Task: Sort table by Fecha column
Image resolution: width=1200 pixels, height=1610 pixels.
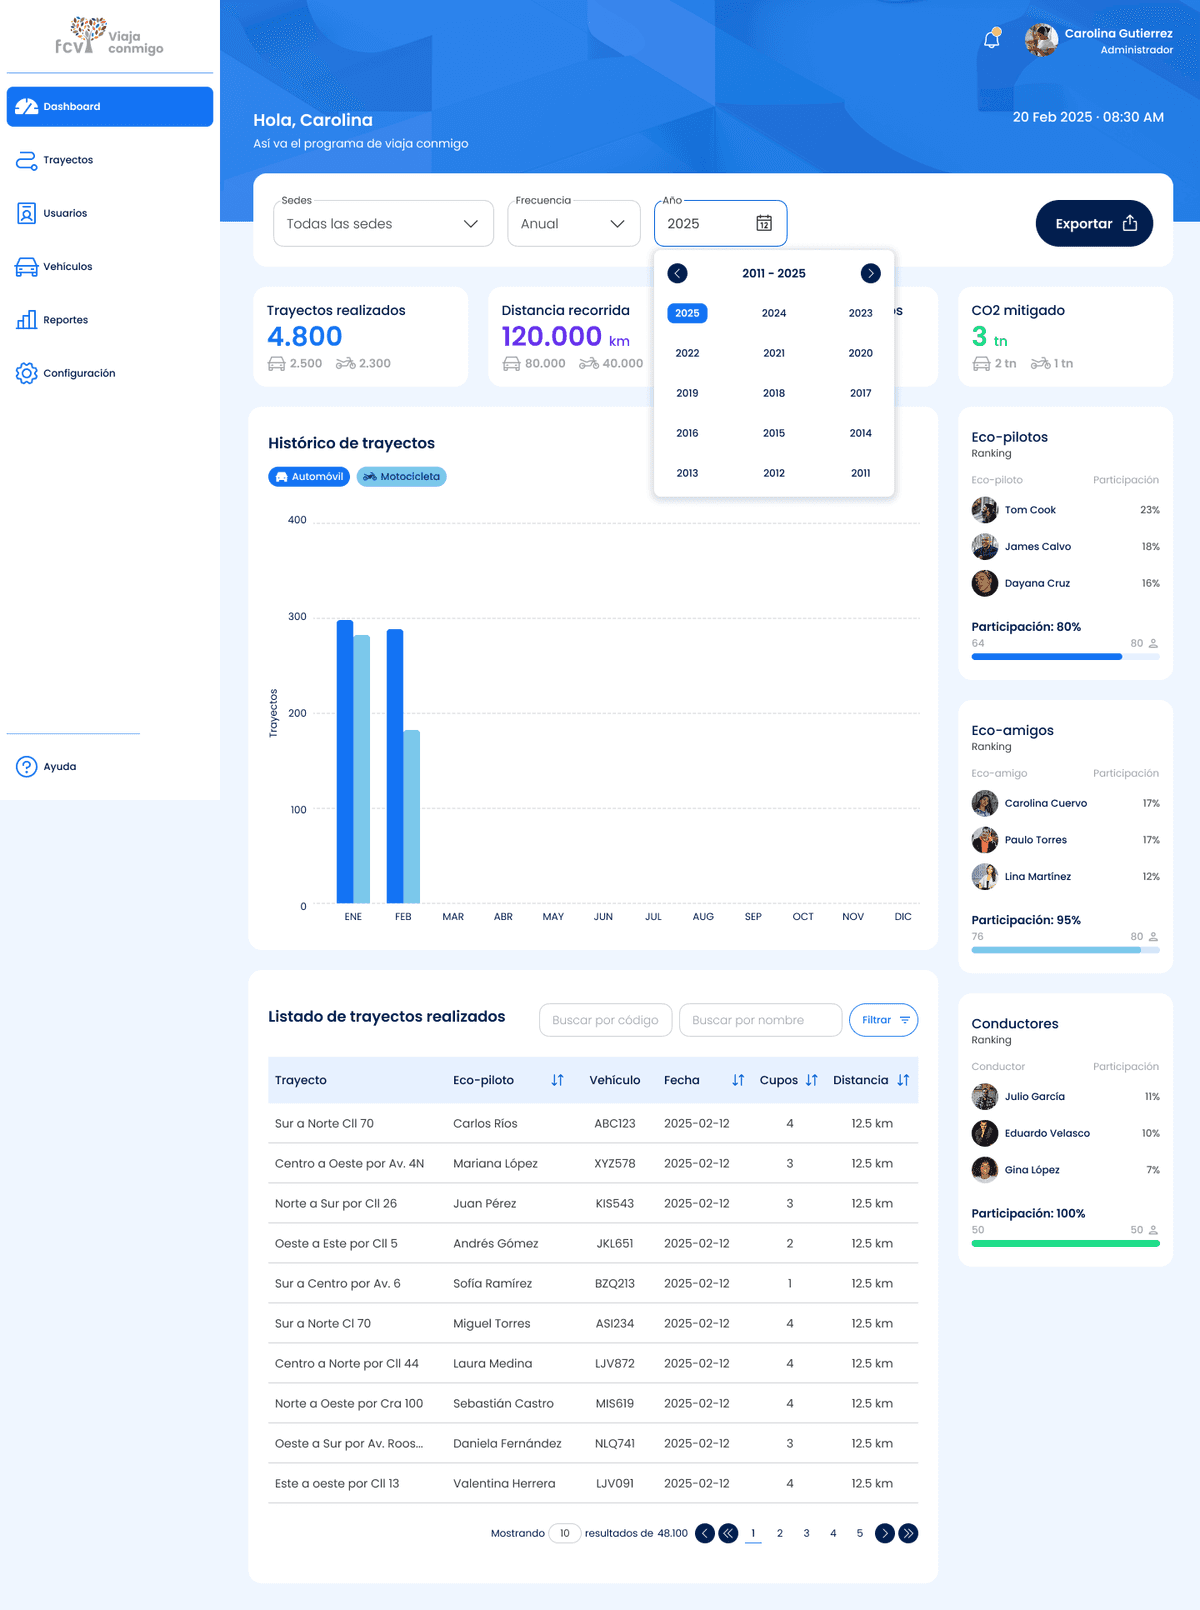Action: [x=738, y=1080]
